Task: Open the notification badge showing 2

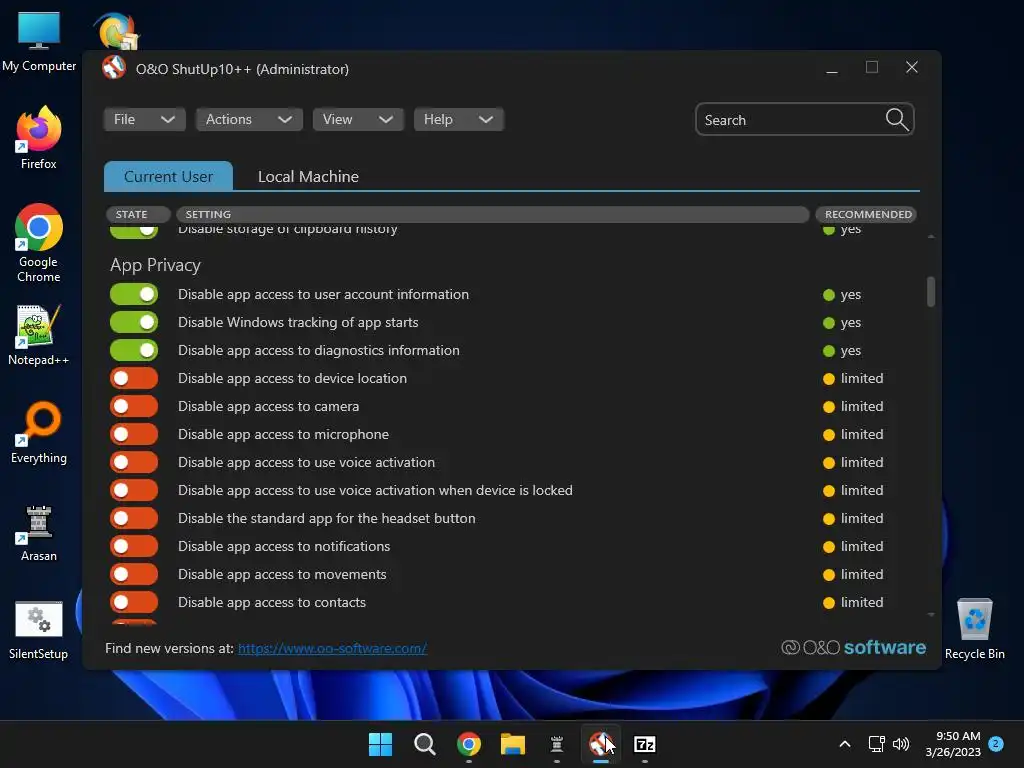Action: coord(996,743)
